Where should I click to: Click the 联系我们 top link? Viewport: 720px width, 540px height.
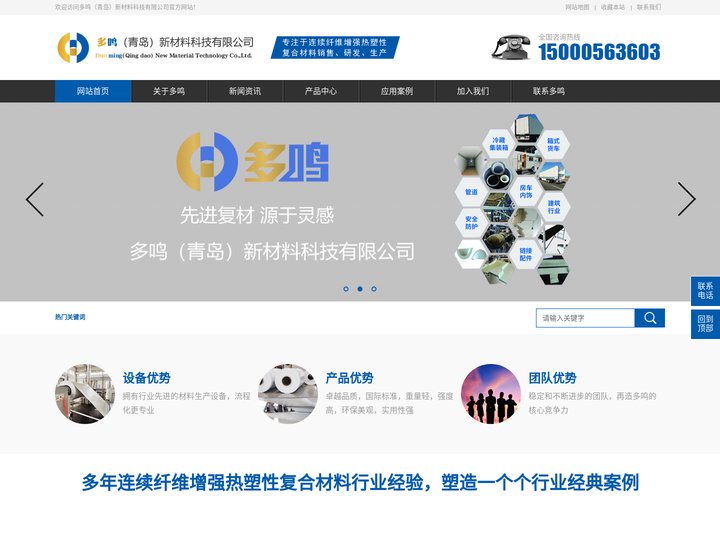(648, 7)
